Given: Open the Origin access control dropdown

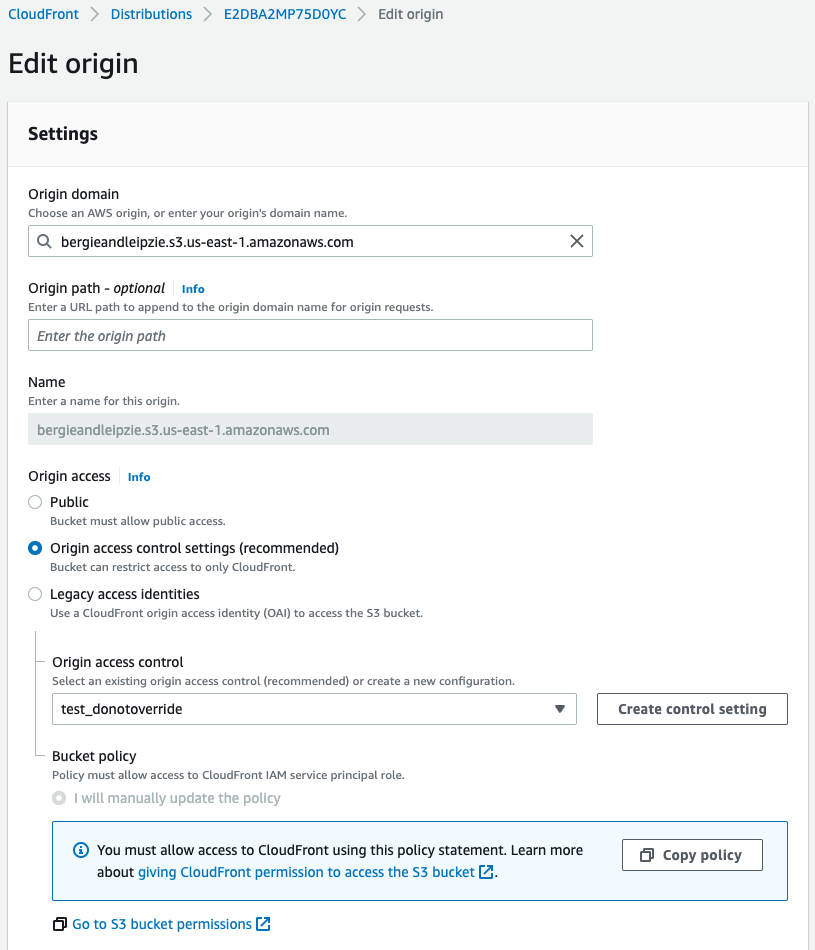Looking at the screenshot, I should pos(314,709).
